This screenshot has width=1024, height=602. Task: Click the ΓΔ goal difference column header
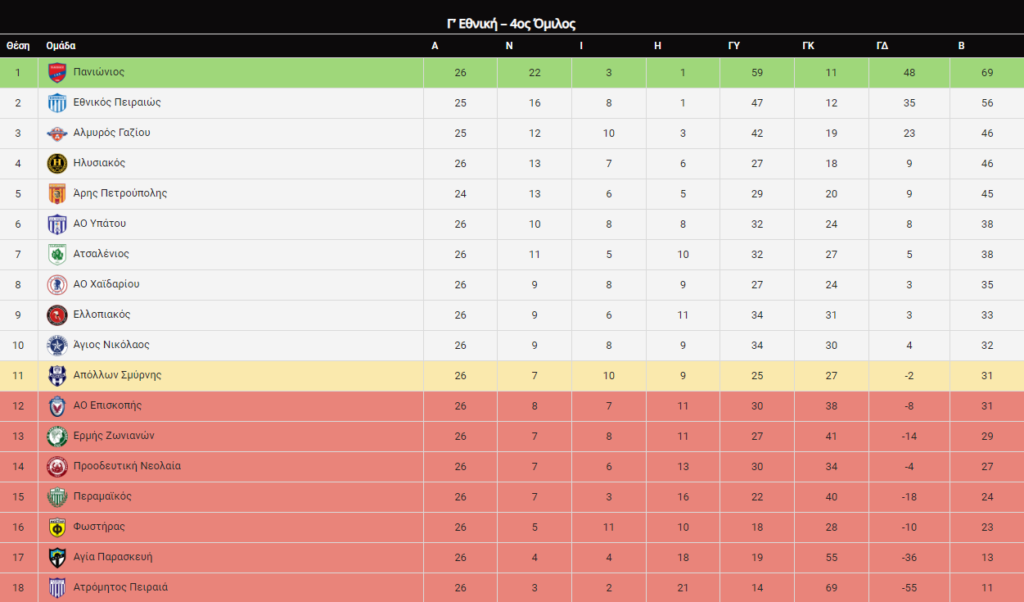(882, 46)
